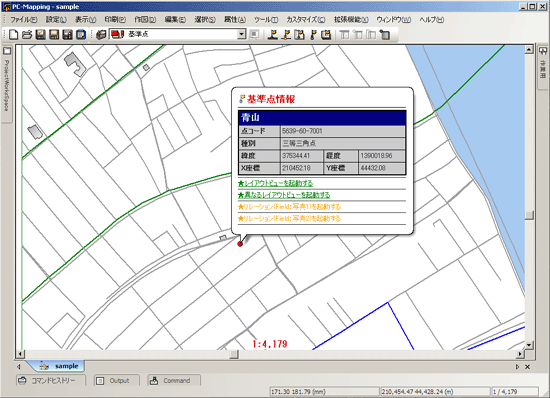
Task: Click the grayed table icon with arrow
Action: pos(358,34)
